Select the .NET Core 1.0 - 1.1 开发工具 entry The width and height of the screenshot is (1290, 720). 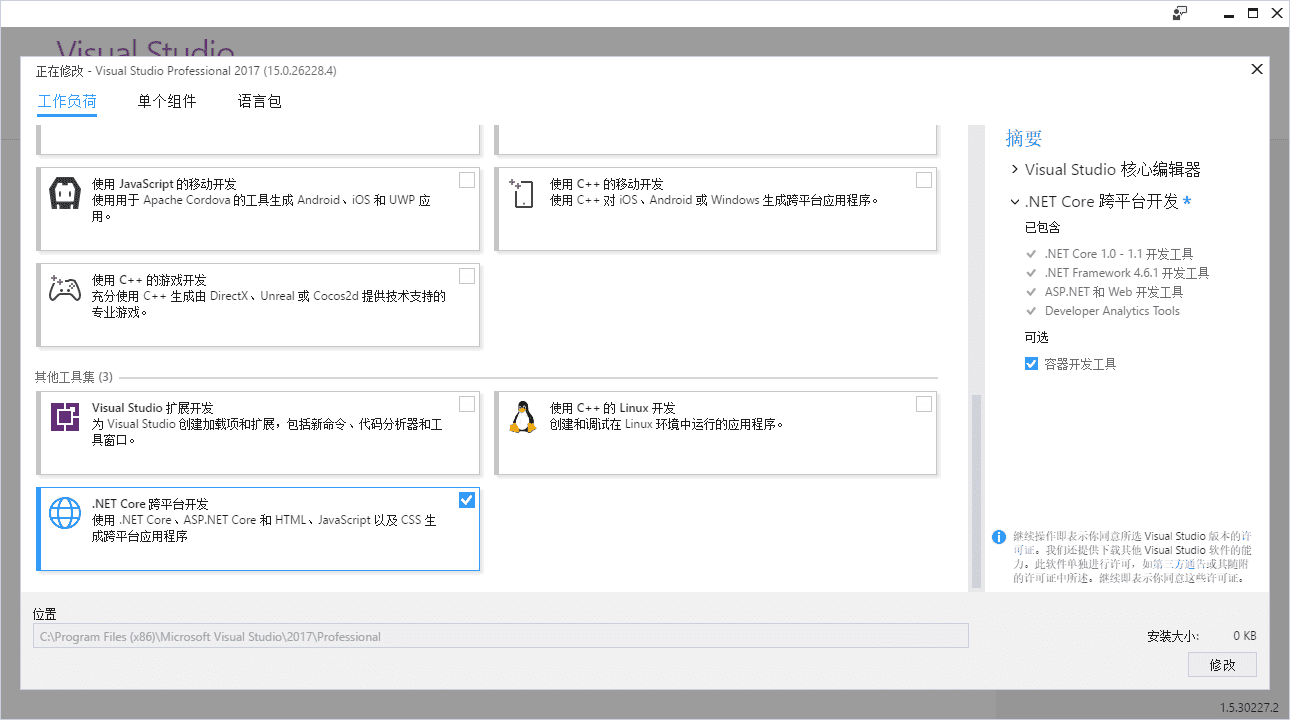click(x=1118, y=254)
